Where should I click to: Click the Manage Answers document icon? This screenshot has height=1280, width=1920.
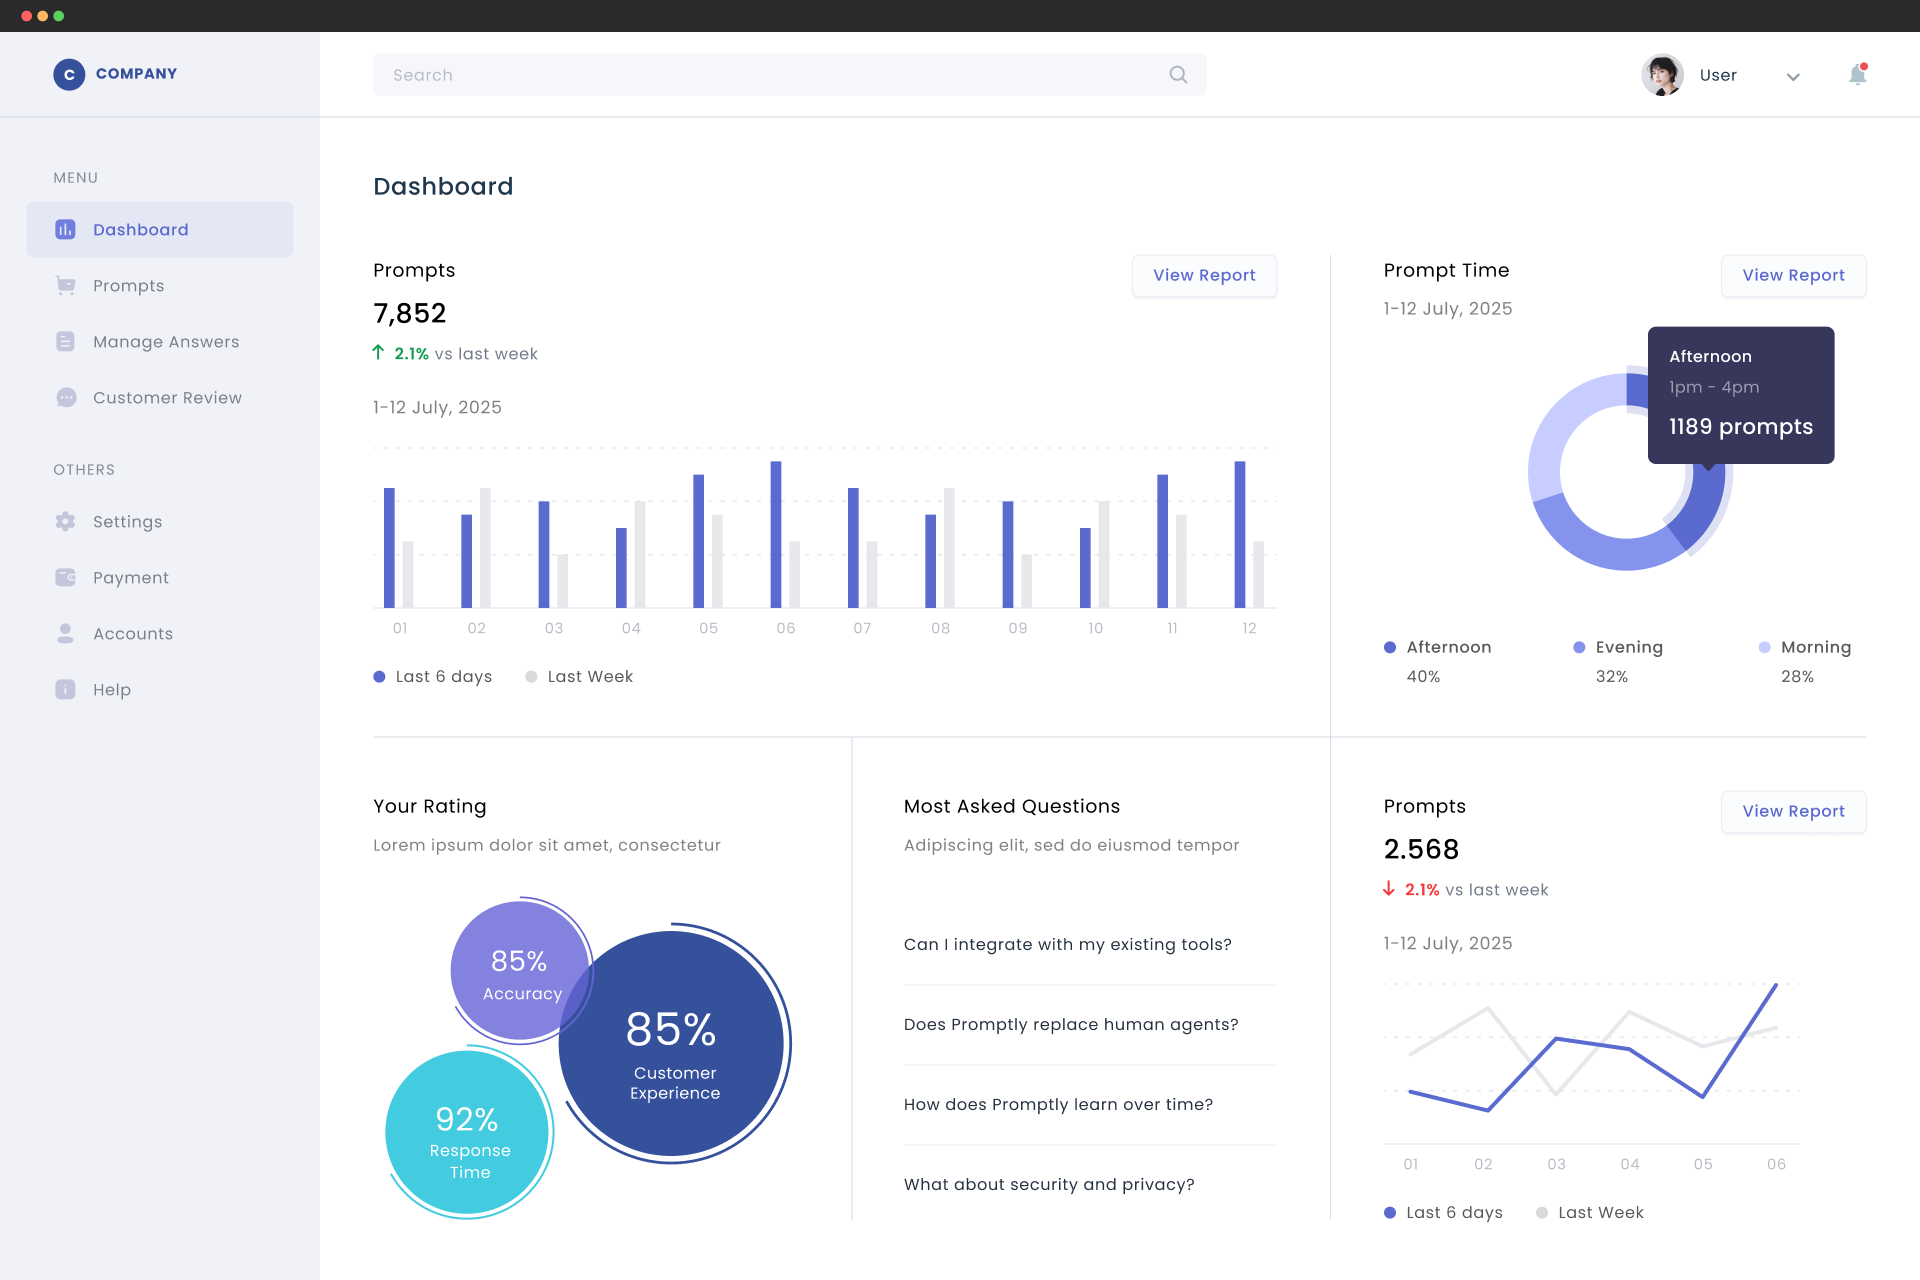[66, 342]
